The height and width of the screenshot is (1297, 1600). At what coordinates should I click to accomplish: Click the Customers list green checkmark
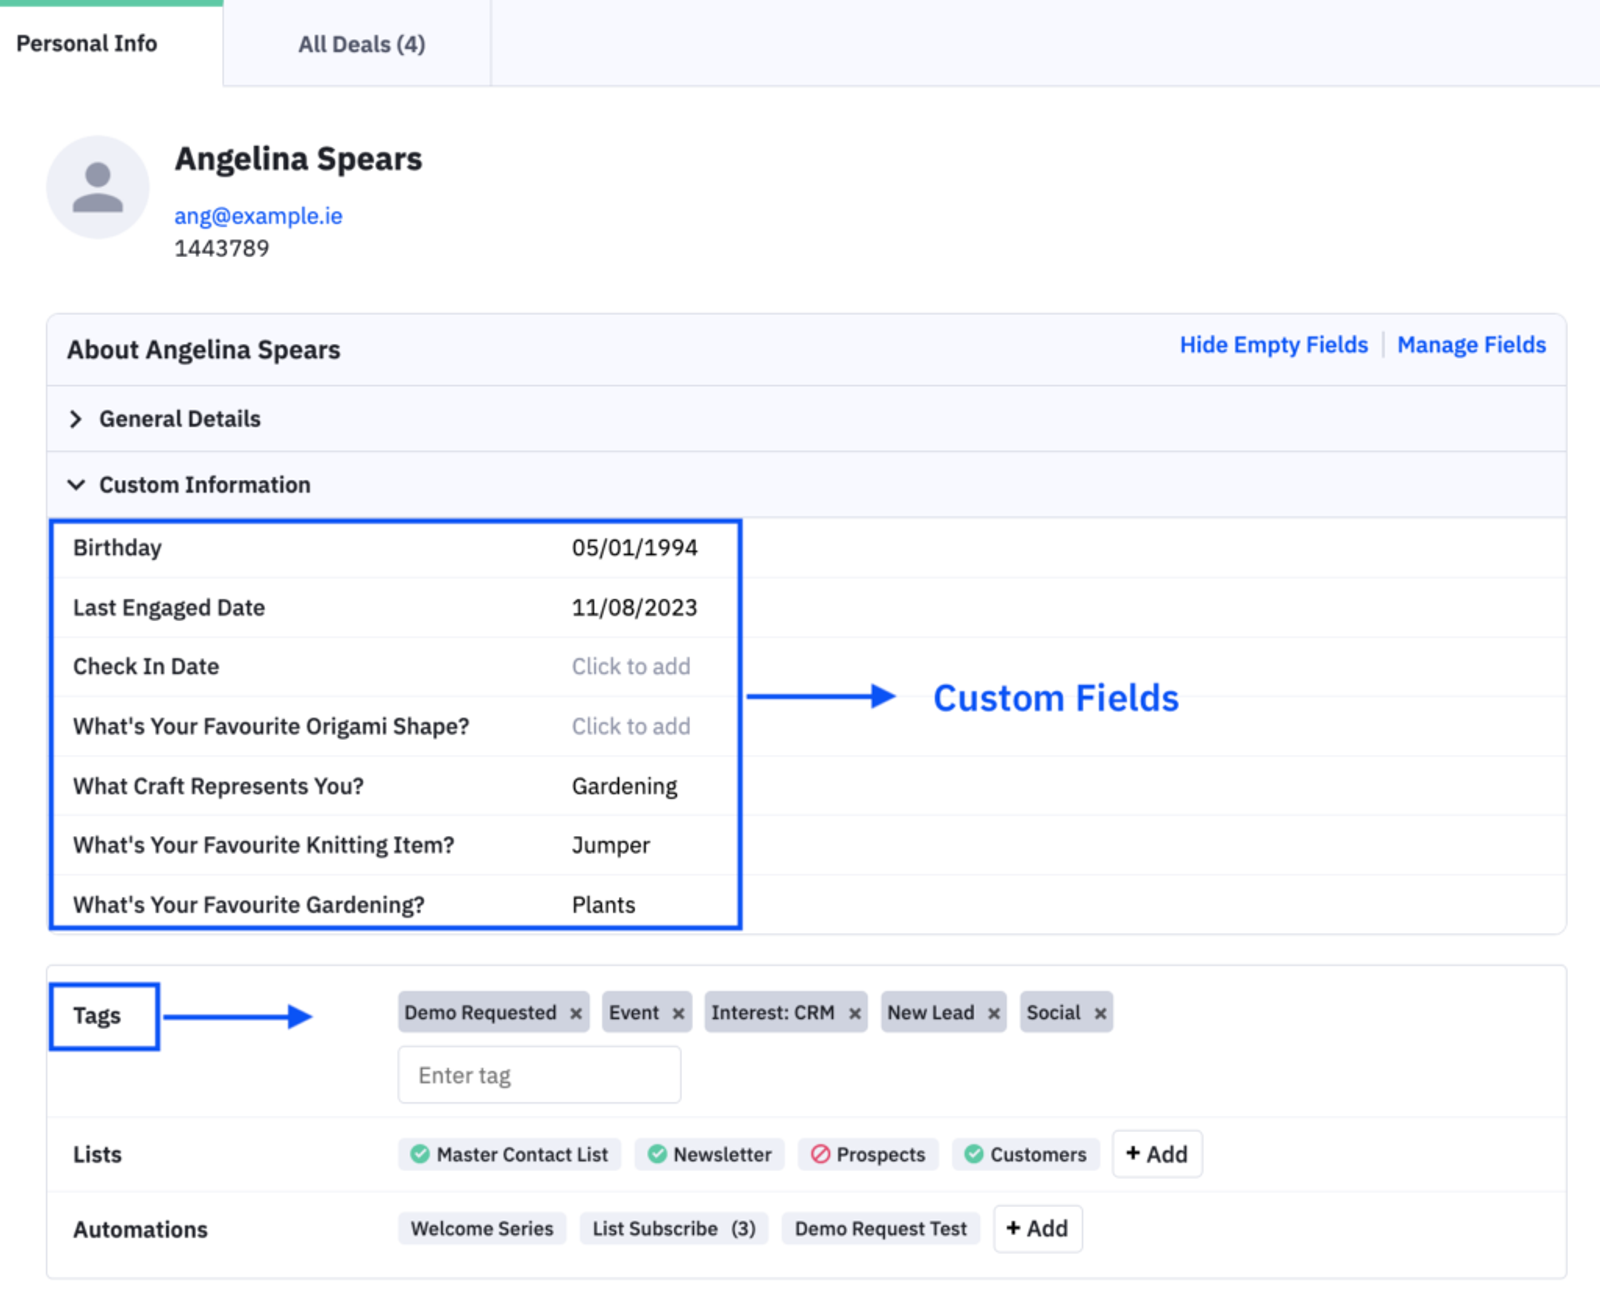coord(973,1154)
